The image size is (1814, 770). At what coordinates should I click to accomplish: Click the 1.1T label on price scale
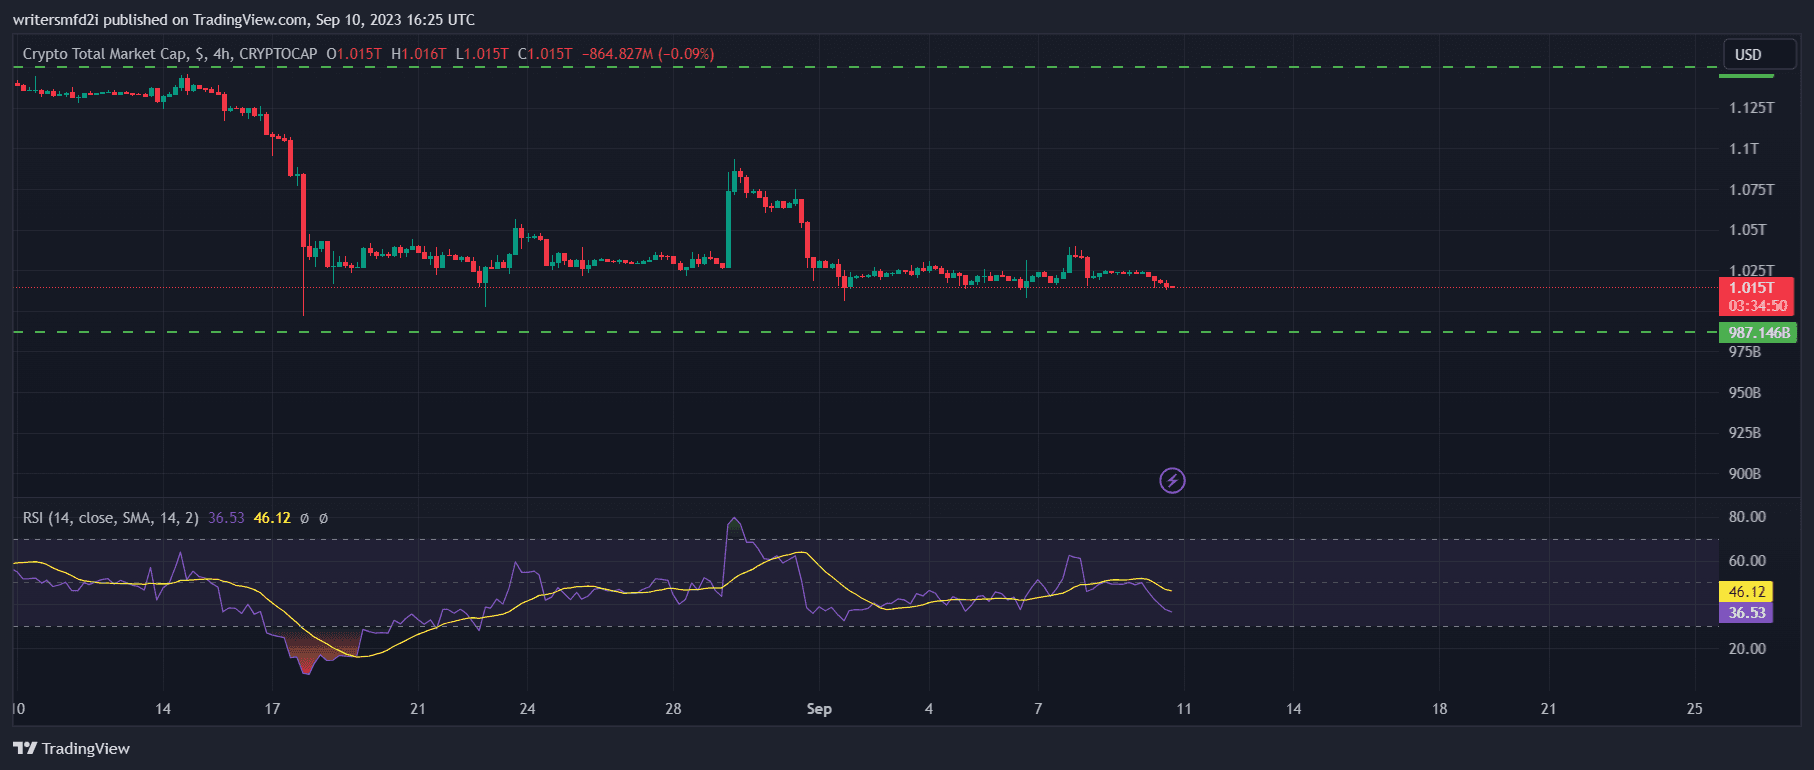pyautogui.click(x=1744, y=149)
